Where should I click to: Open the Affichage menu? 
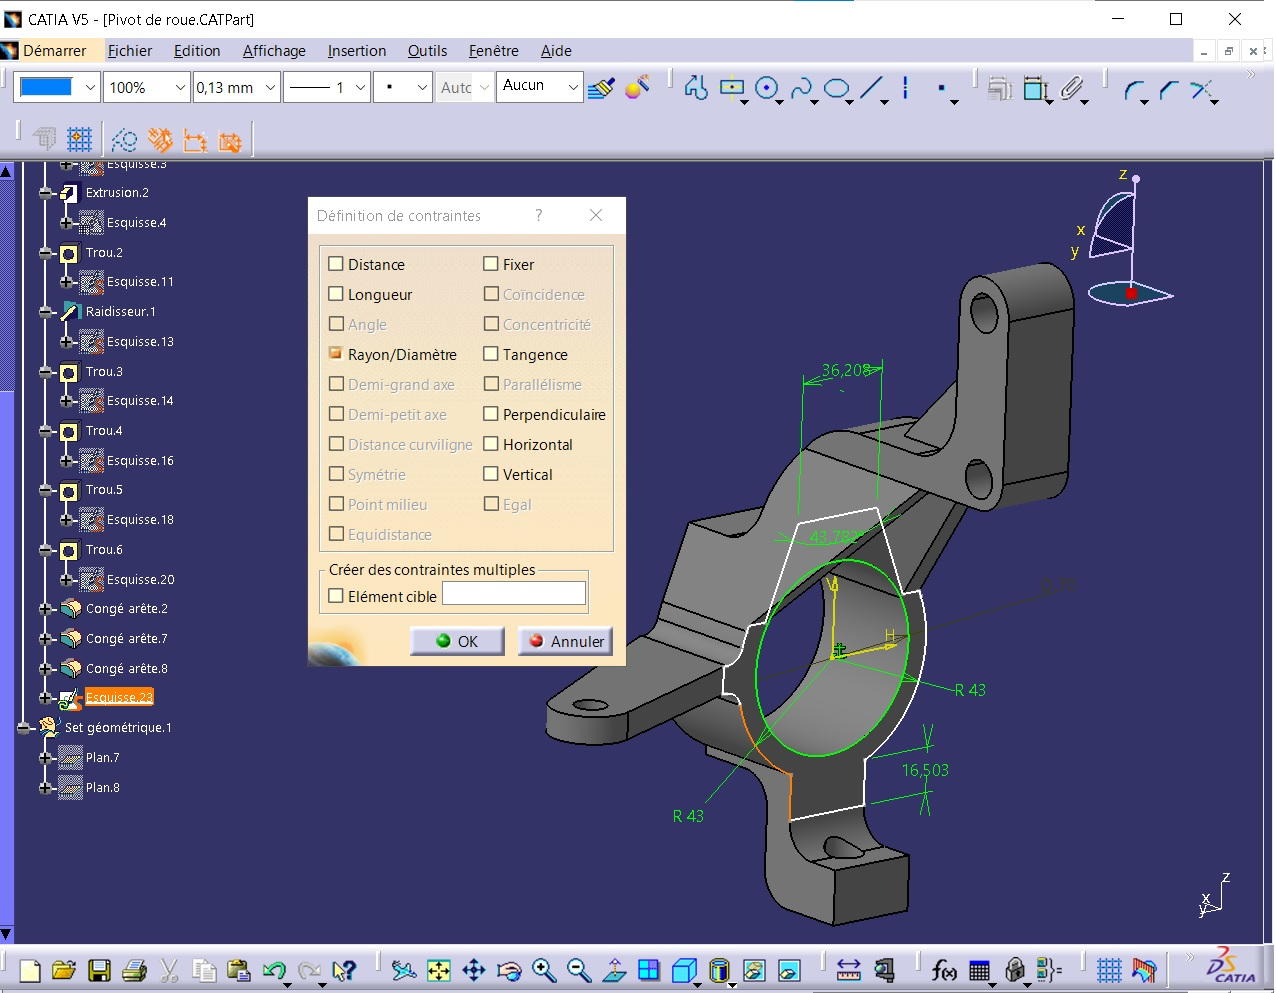click(274, 51)
